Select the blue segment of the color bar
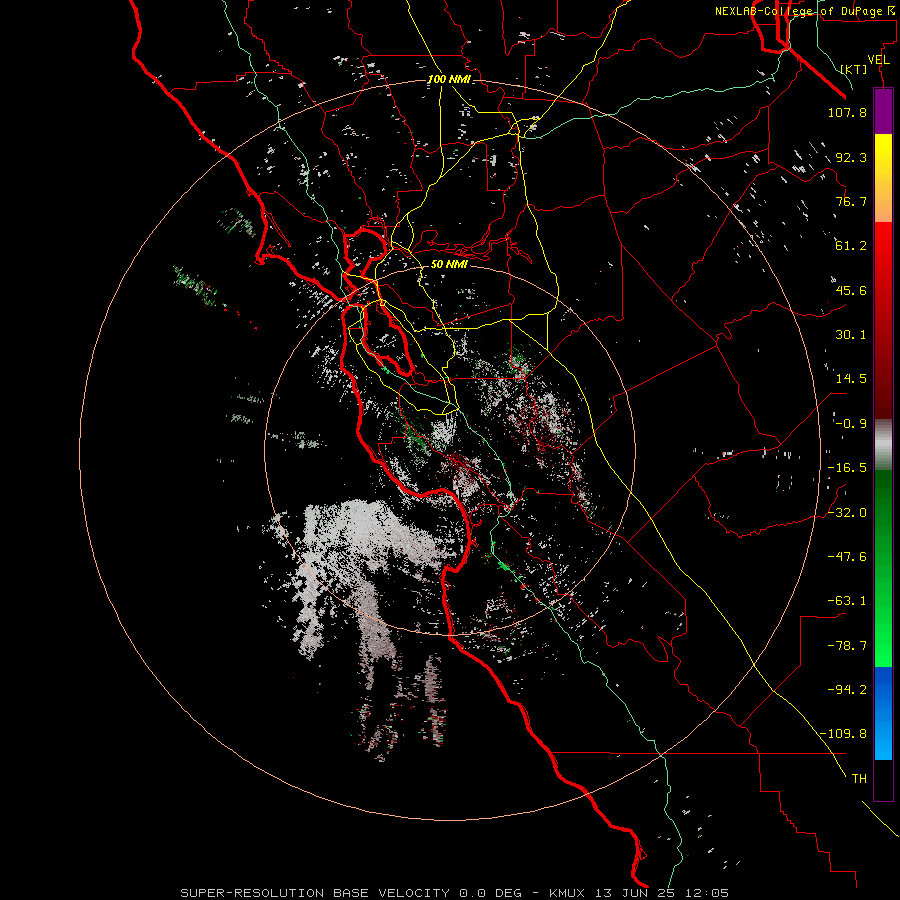900x900 pixels. point(883,713)
